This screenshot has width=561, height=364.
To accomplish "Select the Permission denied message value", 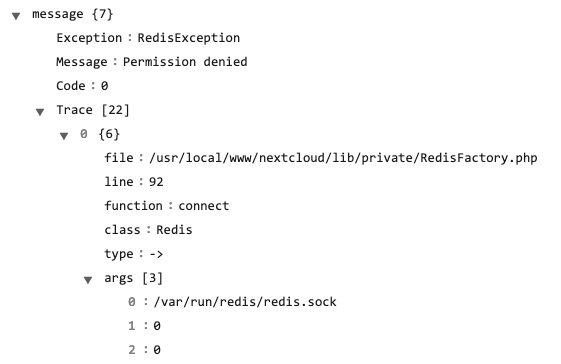I will pyautogui.click(x=185, y=62).
